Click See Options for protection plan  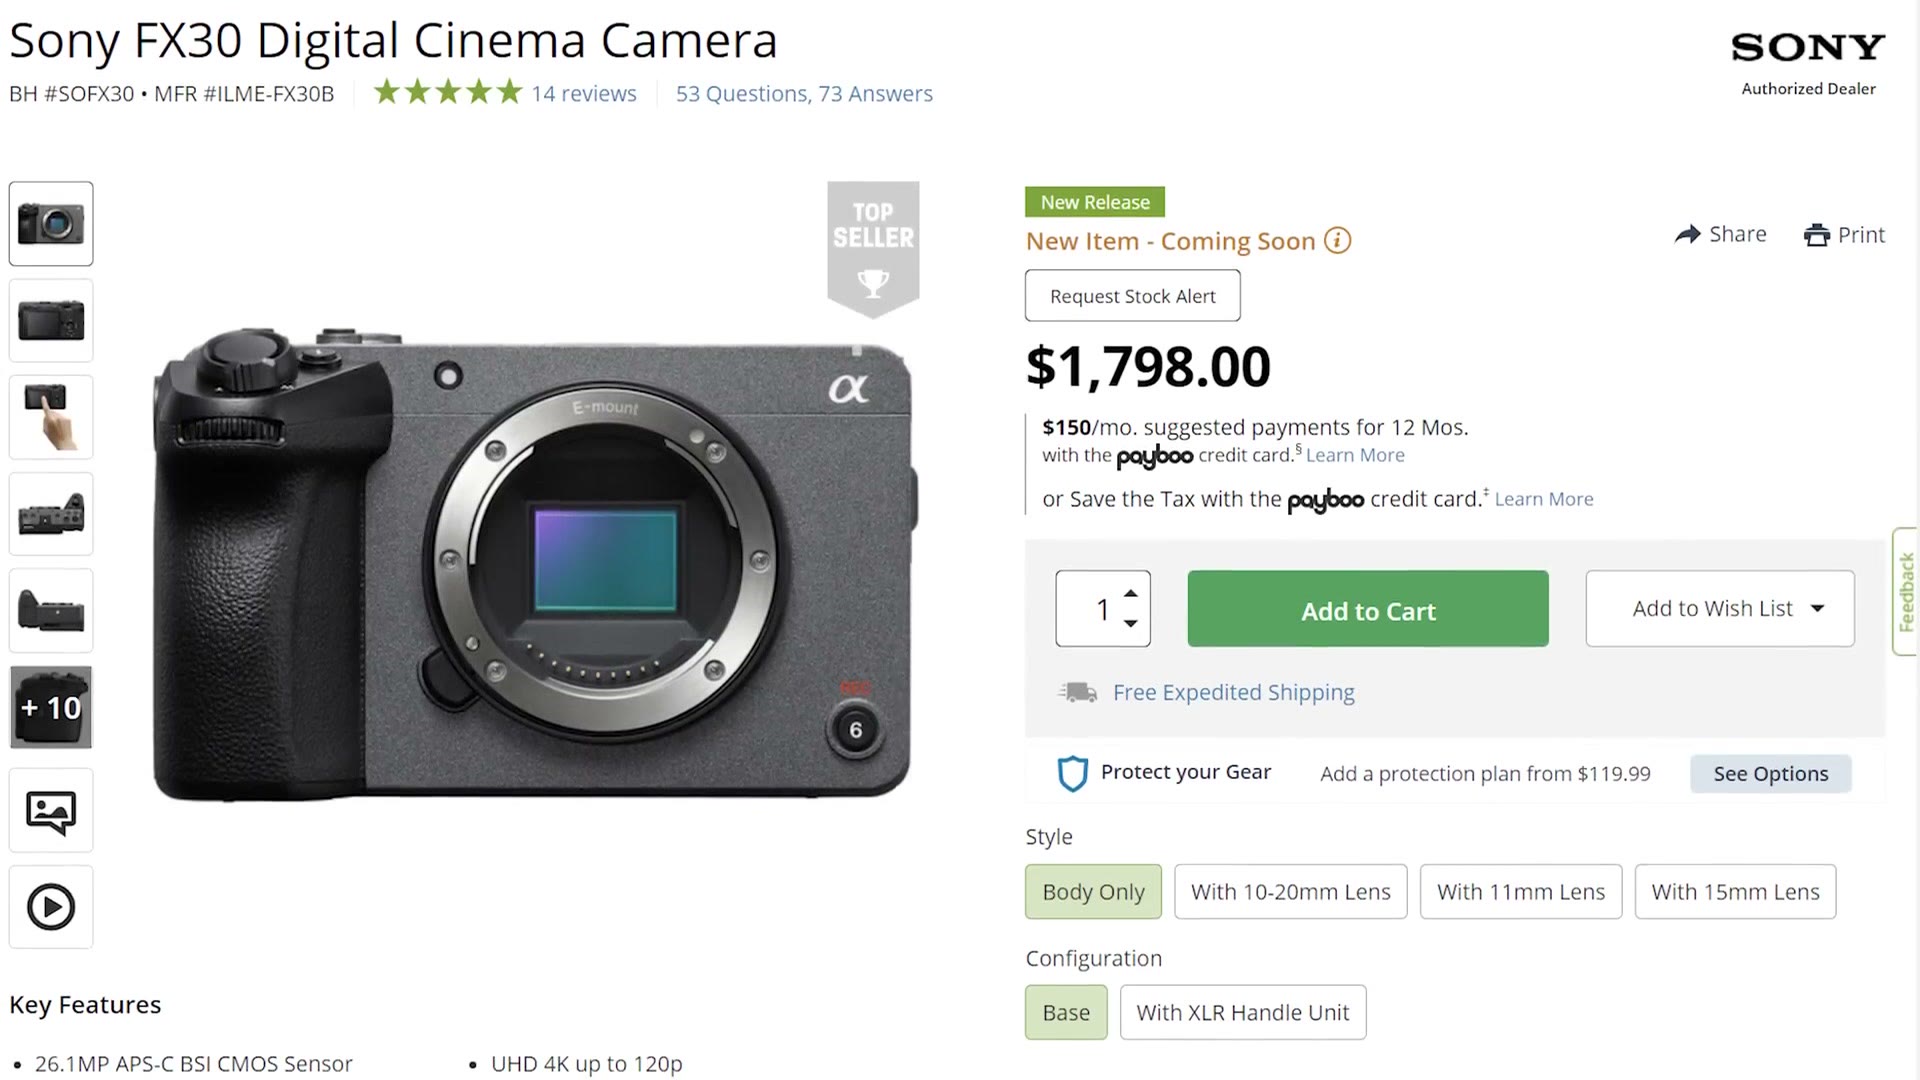1771,774
